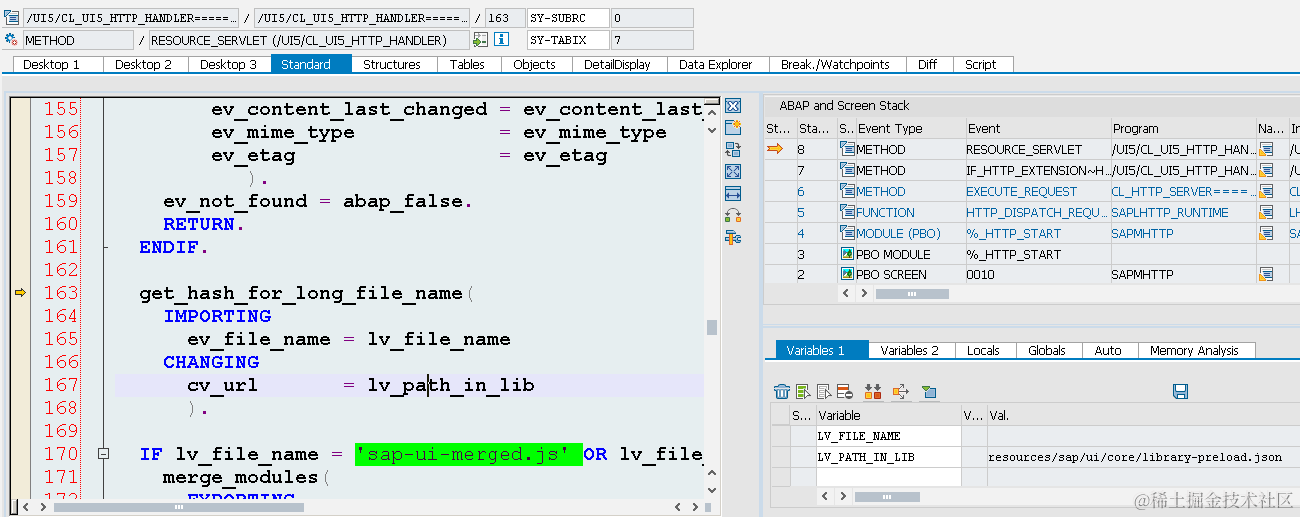Click the empty variable name cell below LV_PATH_IN_LIB
Image resolution: width=1300 pixels, height=517 pixels.
pos(888,477)
